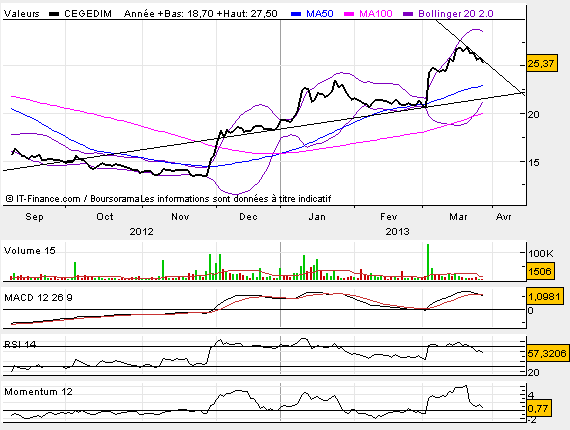Click the RSI 20 axis label
This screenshot has height=430, width=570.
coord(534,373)
